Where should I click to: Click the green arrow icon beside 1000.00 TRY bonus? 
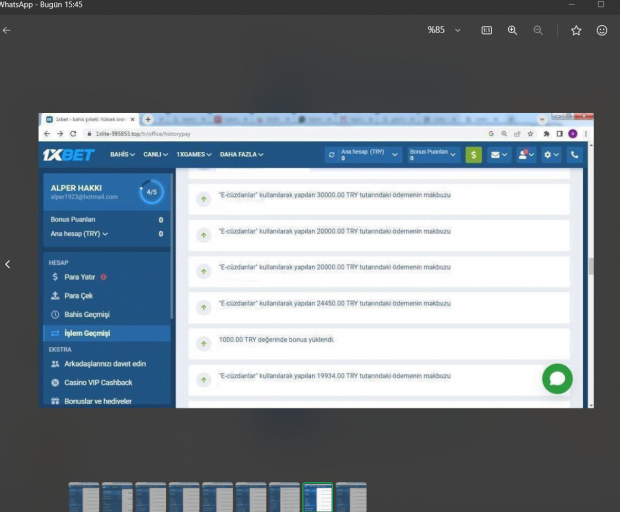pyautogui.click(x=204, y=344)
